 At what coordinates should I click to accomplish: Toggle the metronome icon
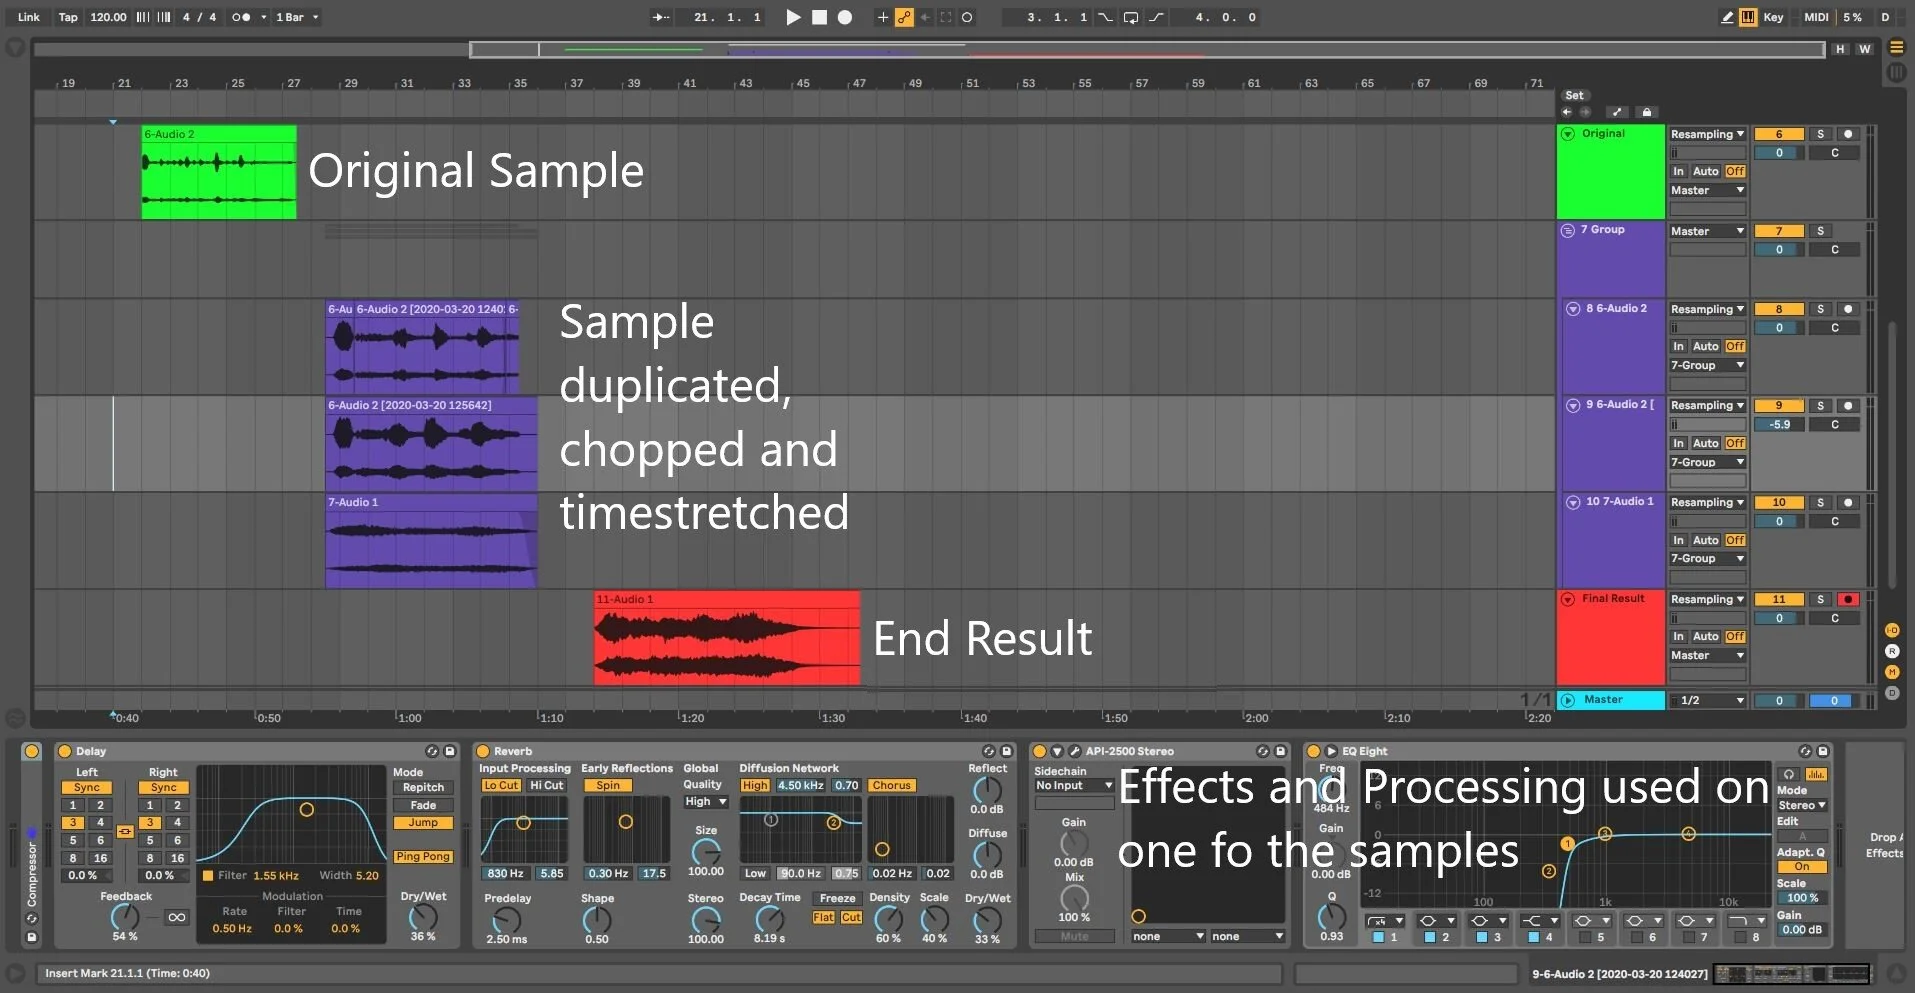(x=241, y=17)
